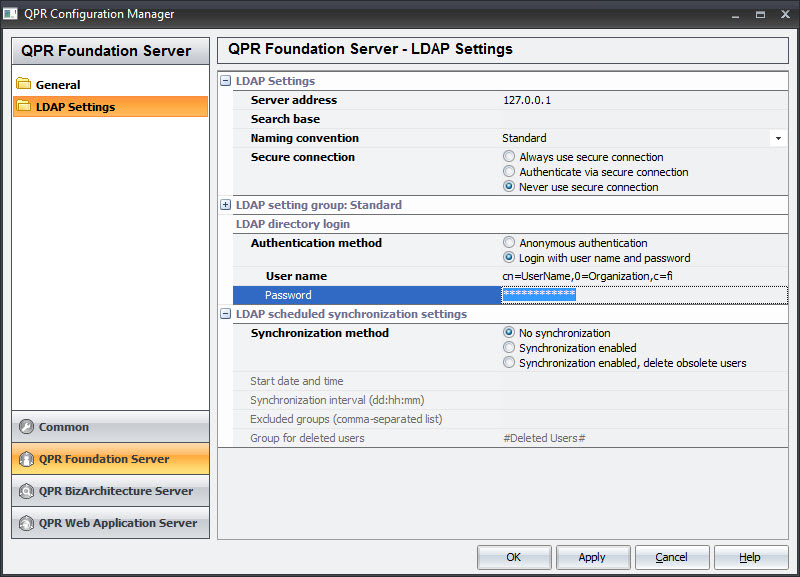The width and height of the screenshot is (800, 577).
Task: Click the OK button
Action: click(514, 557)
